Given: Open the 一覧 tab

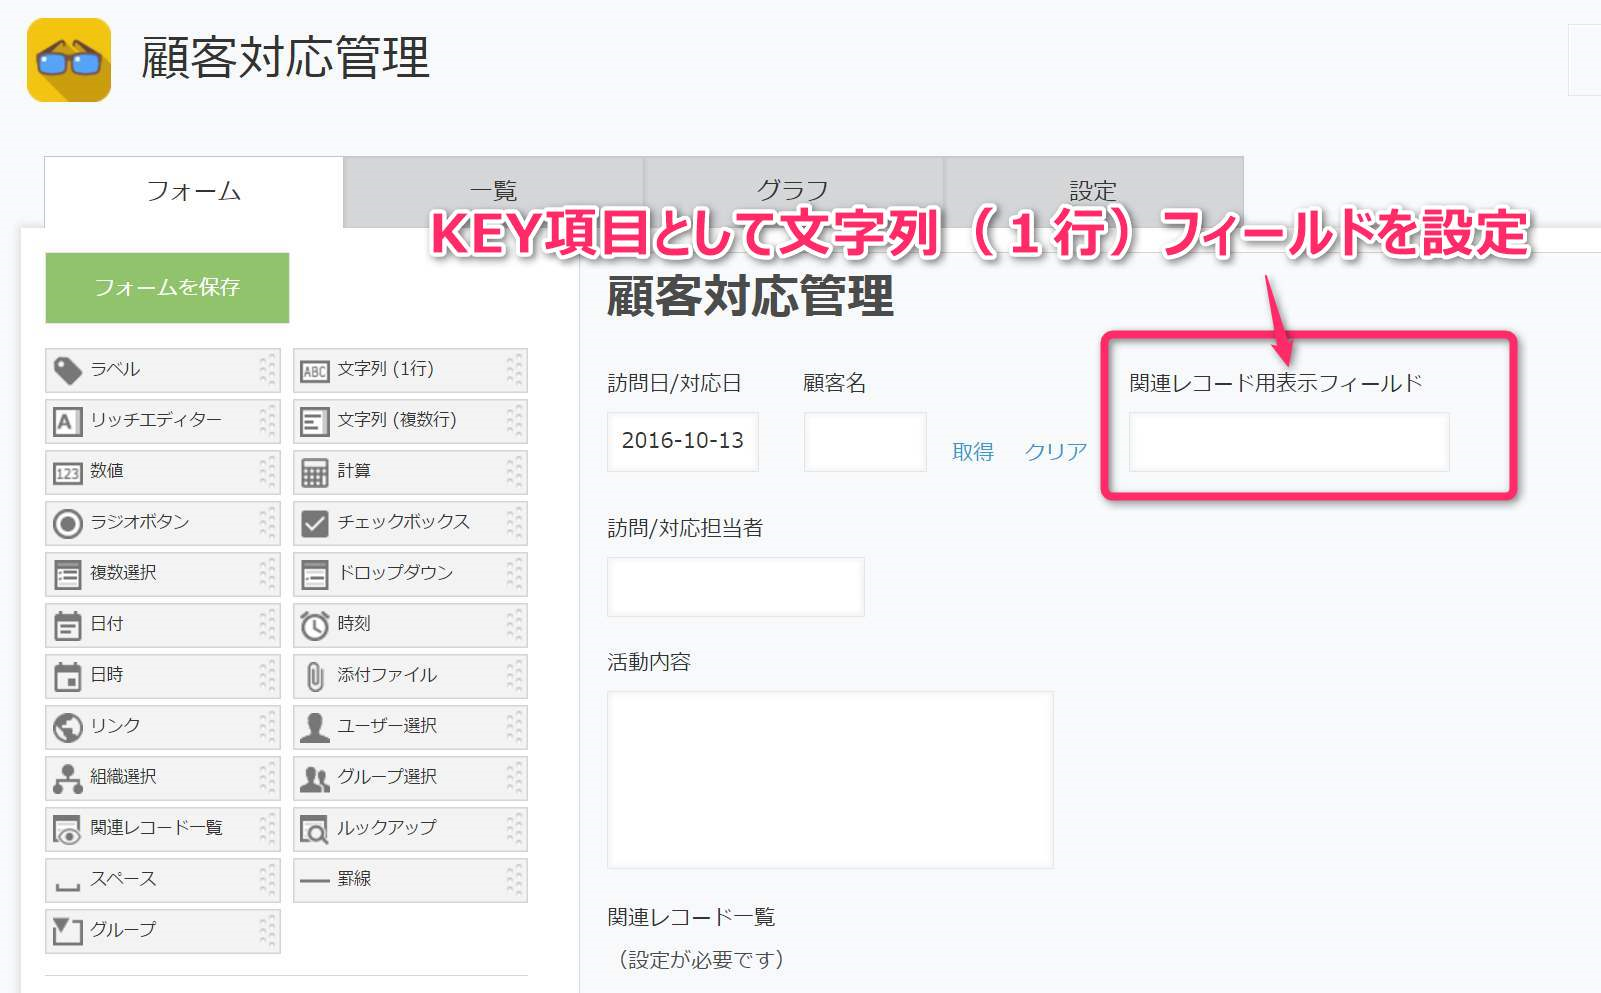Looking at the screenshot, I should tap(493, 192).
